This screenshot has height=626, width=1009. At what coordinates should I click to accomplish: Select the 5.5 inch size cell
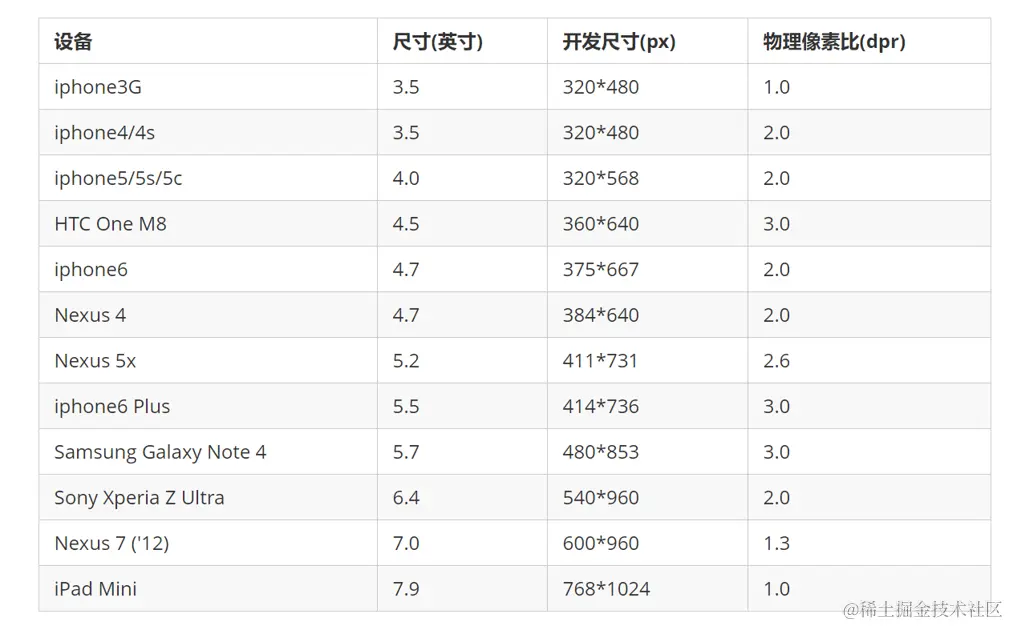tap(462, 407)
